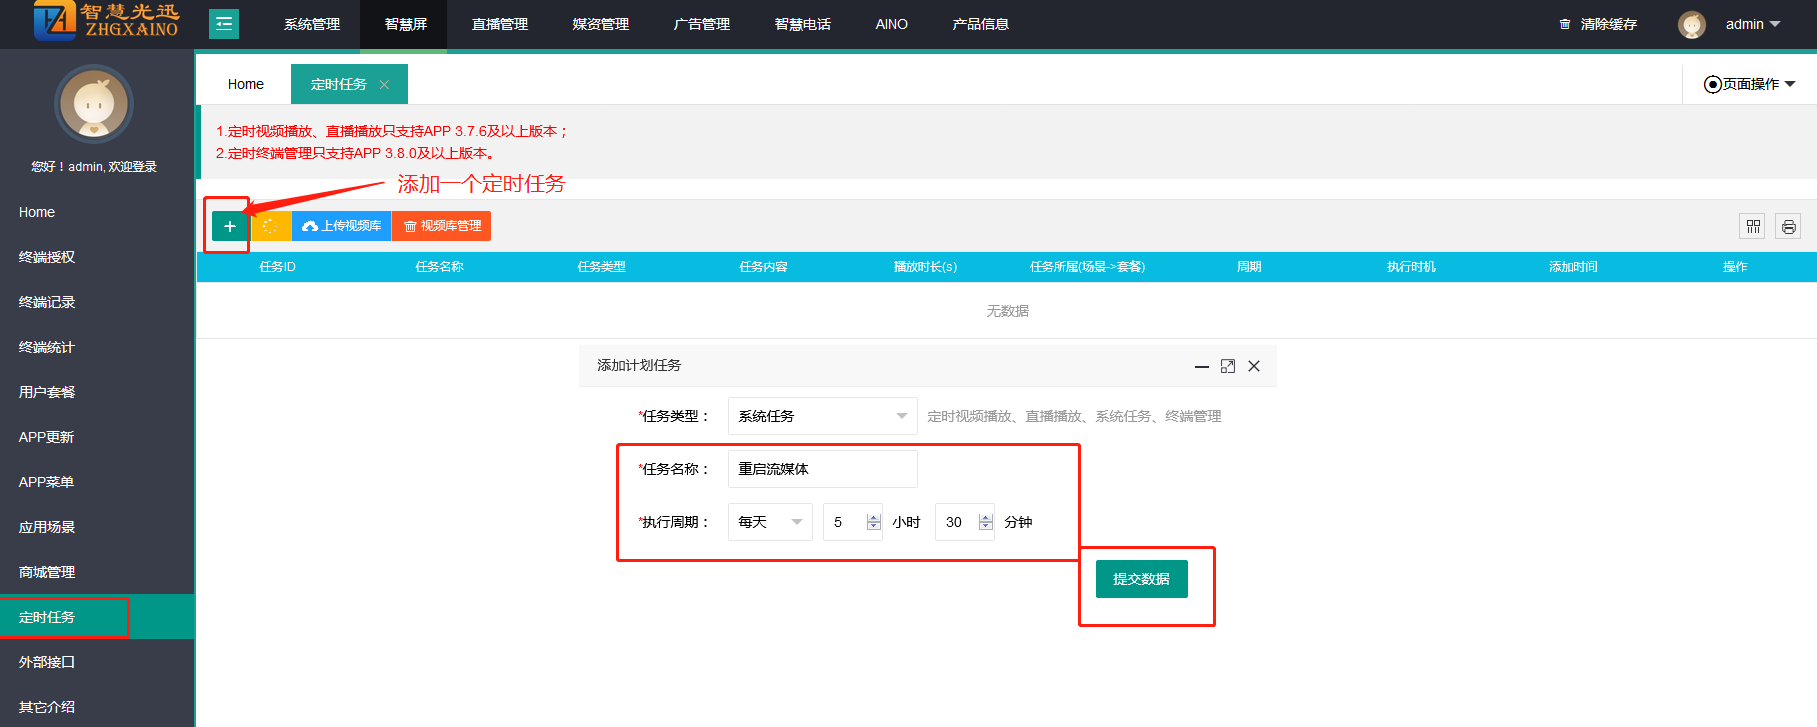Image resolution: width=1817 pixels, height=727 pixels.
Task: Toggle the sidebar collapse hamburger icon
Action: pyautogui.click(x=224, y=24)
